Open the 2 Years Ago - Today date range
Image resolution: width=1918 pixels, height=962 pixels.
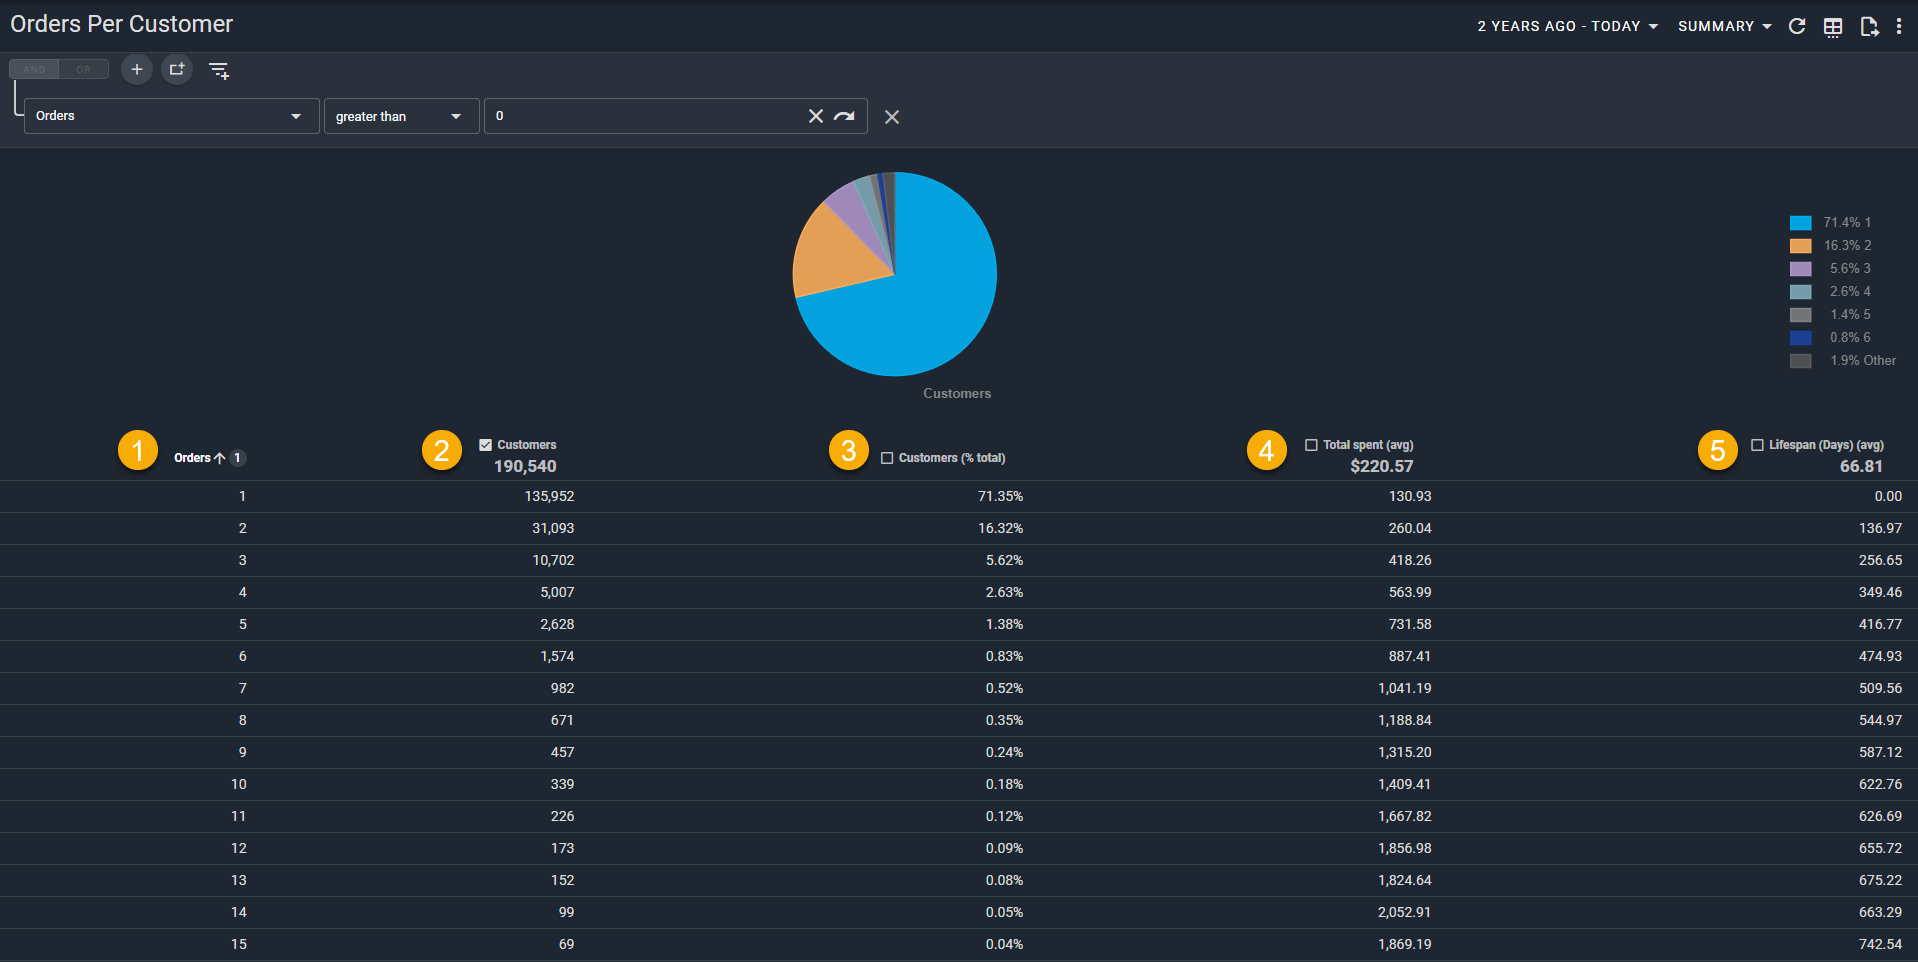[x=1567, y=26]
